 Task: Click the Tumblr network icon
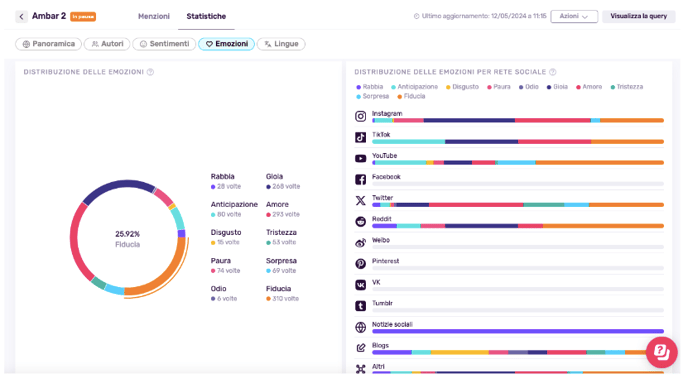(x=360, y=306)
